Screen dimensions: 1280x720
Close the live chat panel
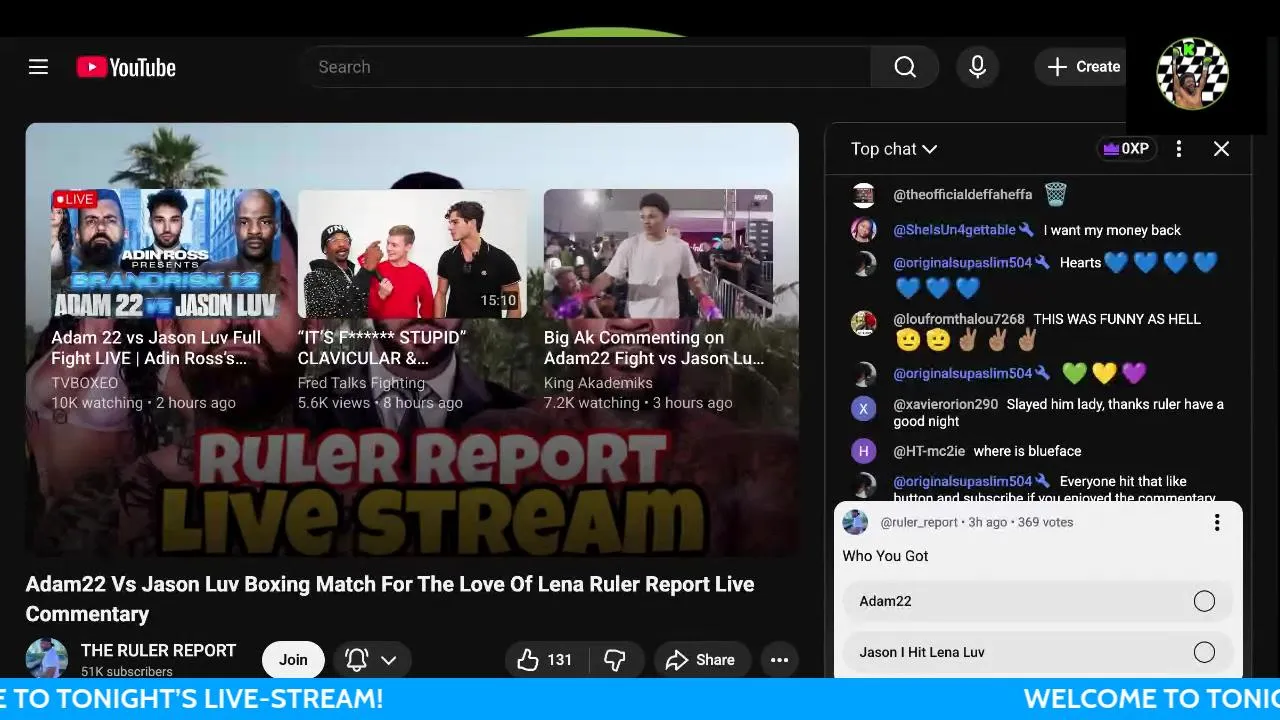1221,149
